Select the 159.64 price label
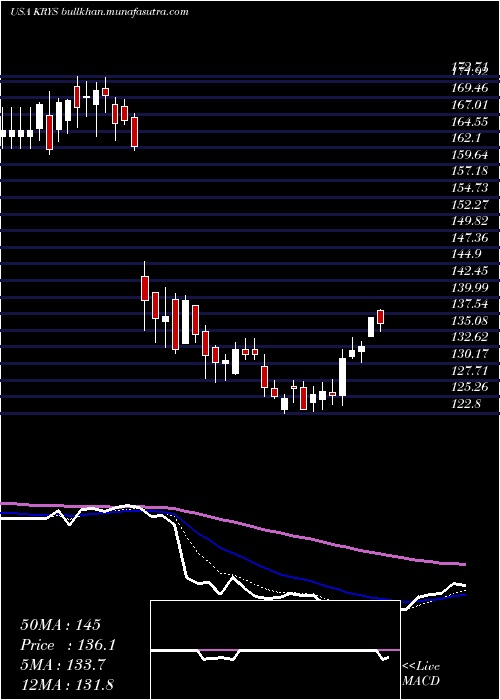 pyautogui.click(x=470, y=155)
